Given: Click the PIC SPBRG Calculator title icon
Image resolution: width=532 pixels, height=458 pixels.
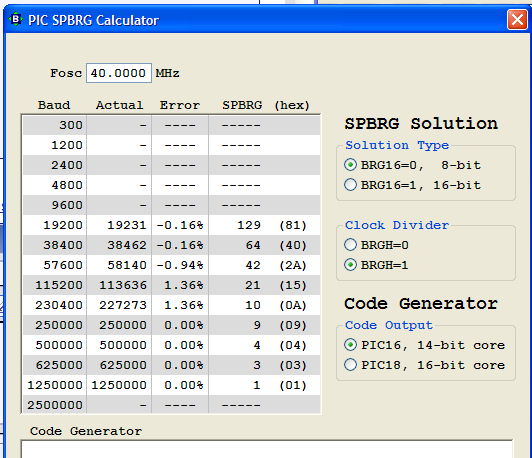Looking at the screenshot, I should pos(15,19).
